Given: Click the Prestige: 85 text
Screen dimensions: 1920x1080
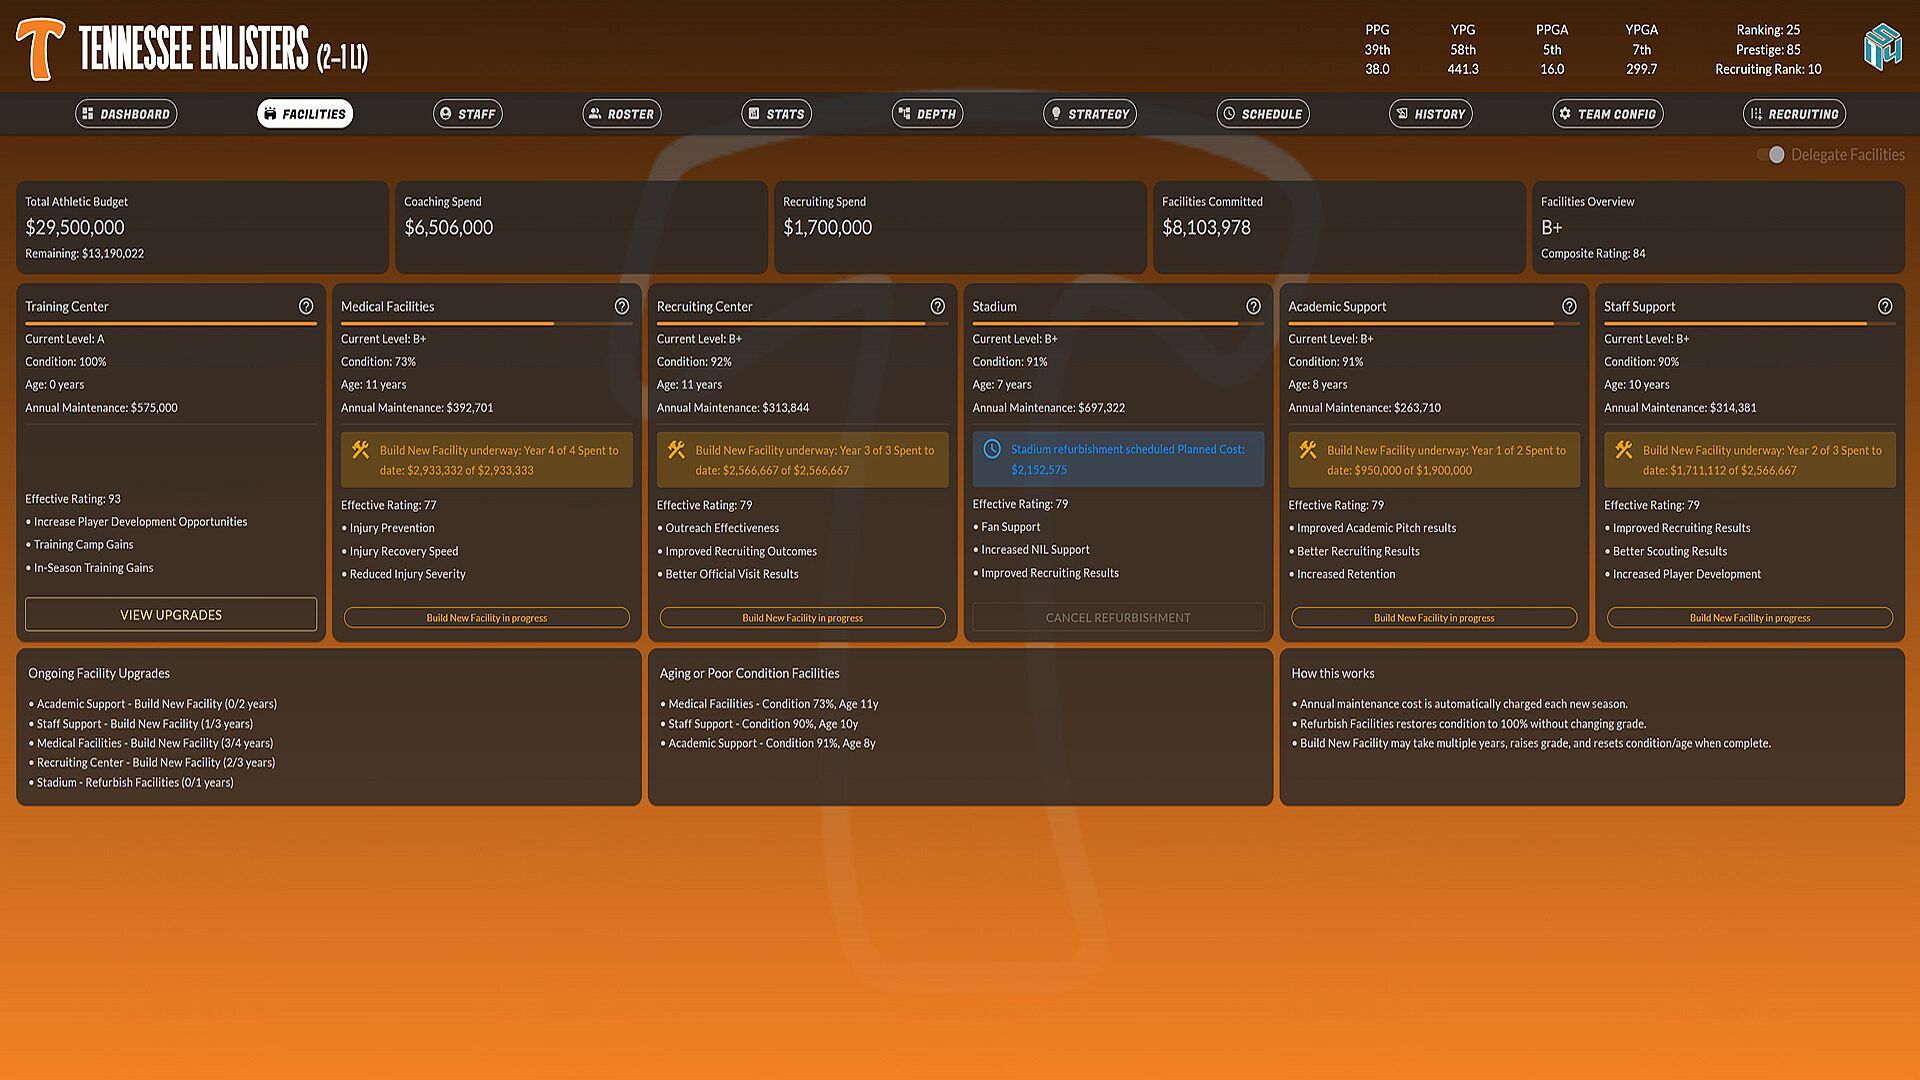Looking at the screenshot, I should point(1768,50).
